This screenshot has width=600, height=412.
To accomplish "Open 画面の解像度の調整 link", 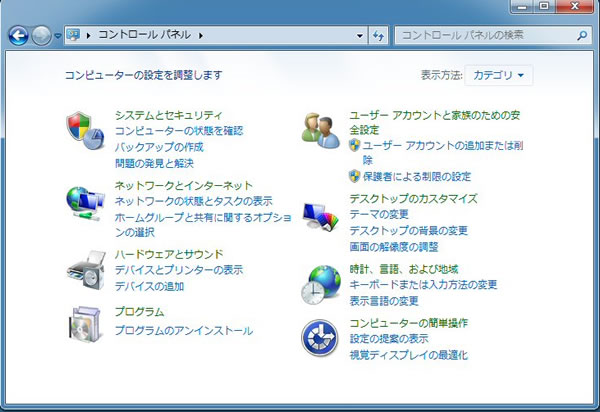I will (394, 247).
